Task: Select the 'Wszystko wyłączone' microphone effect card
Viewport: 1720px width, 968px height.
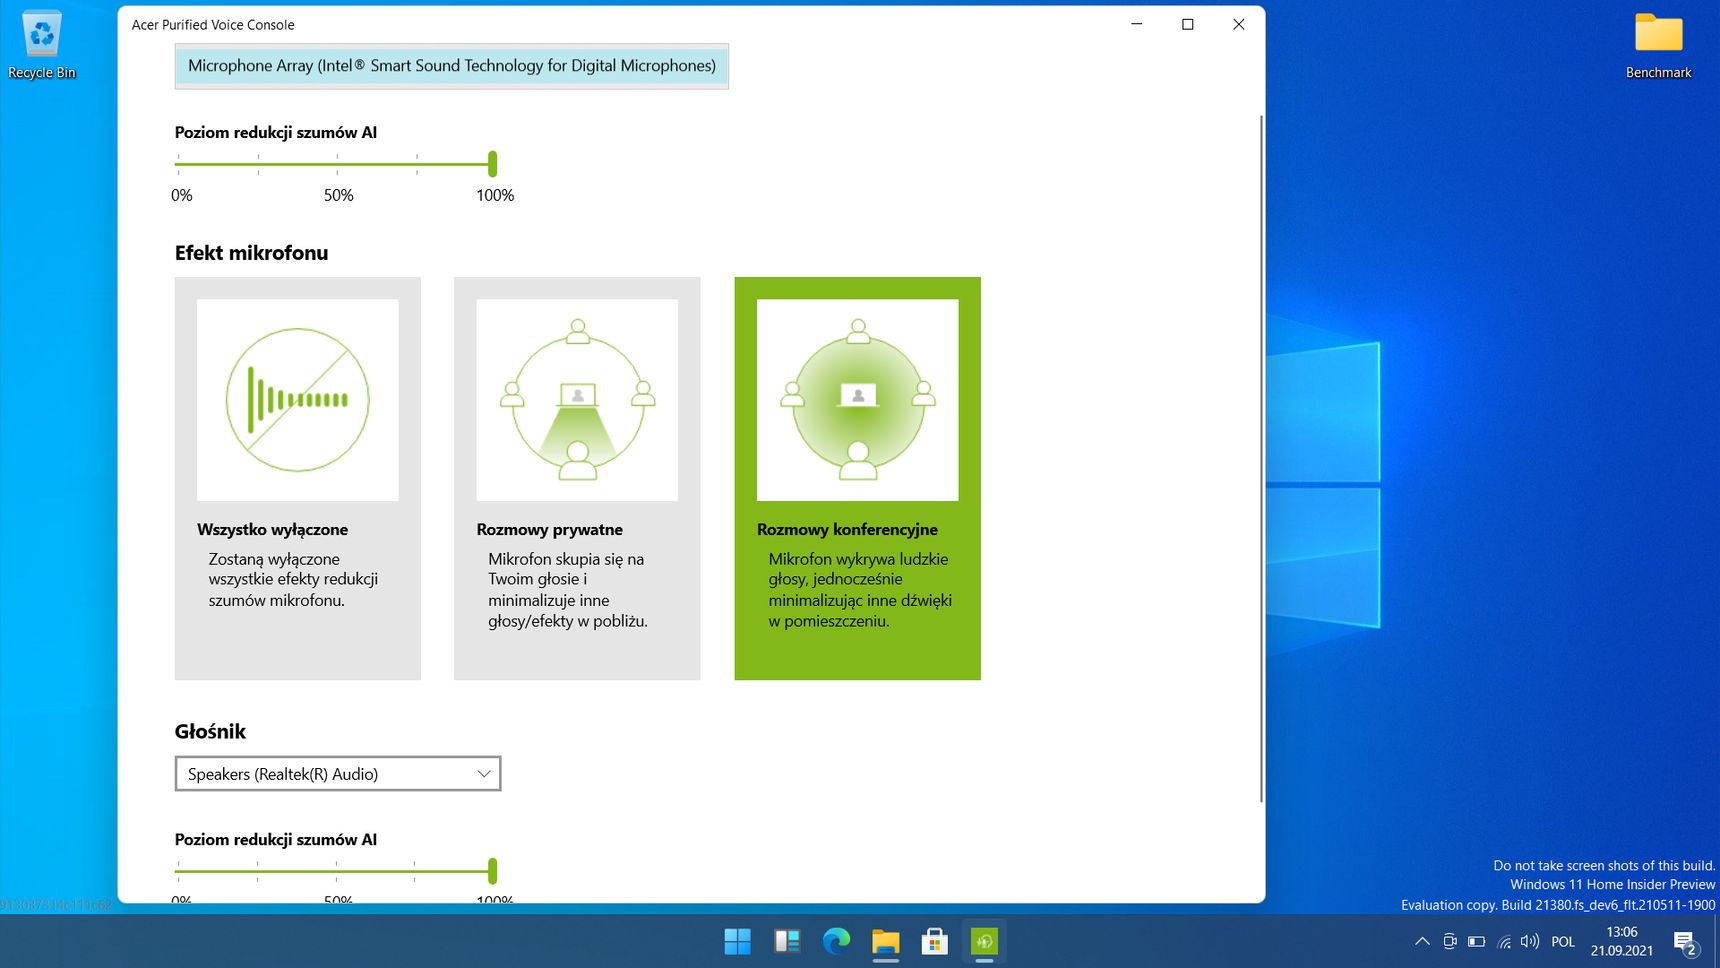Action: (298, 478)
